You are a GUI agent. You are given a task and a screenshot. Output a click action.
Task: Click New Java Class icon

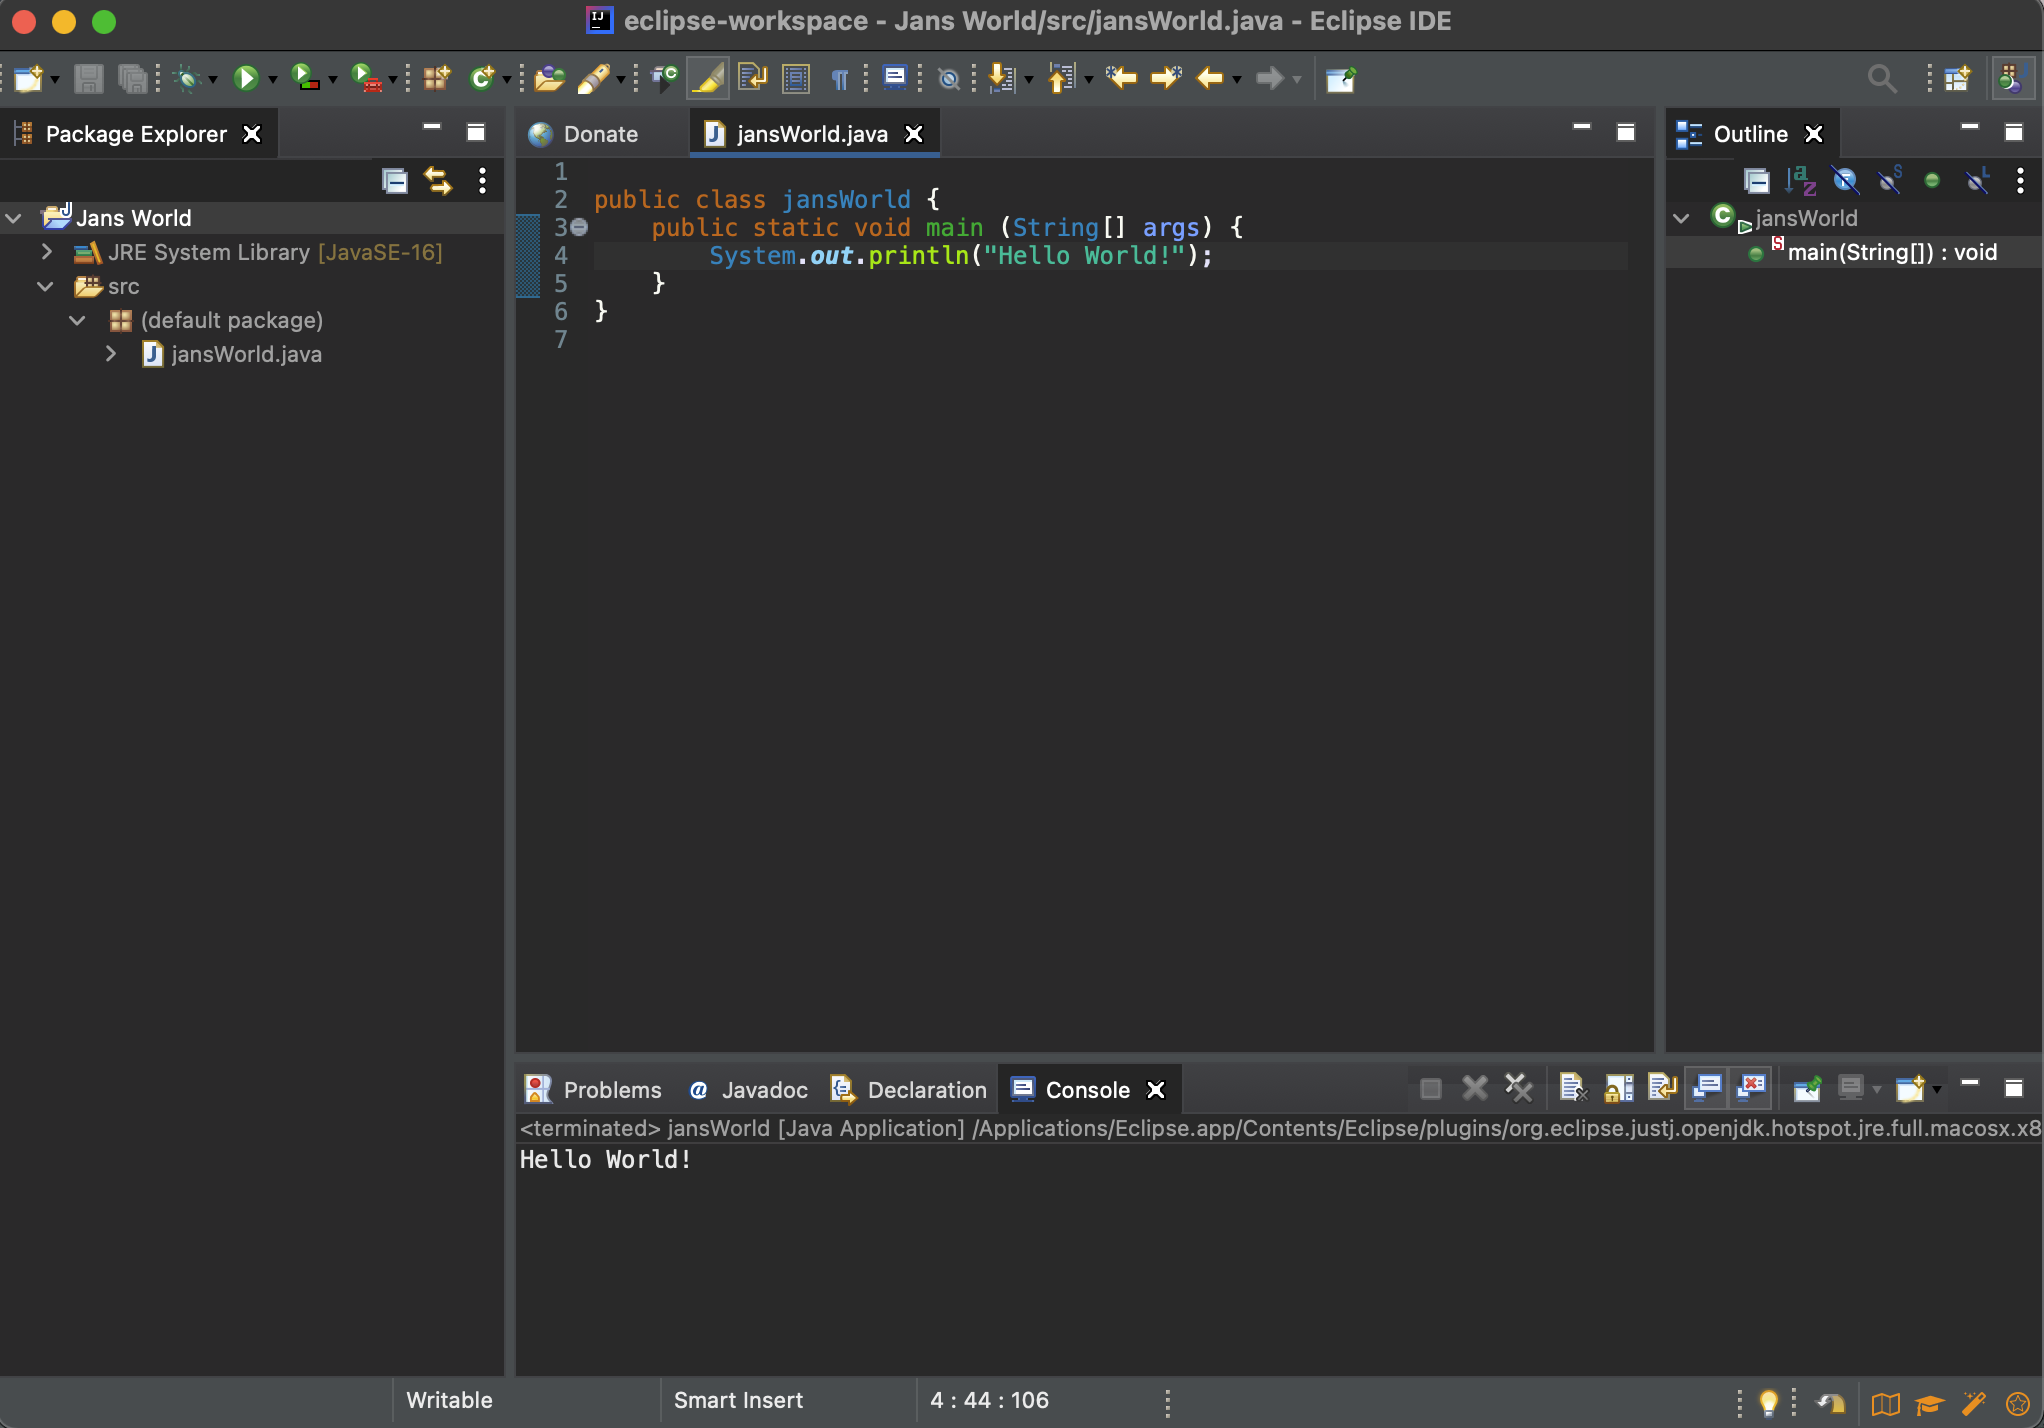pos(482,78)
